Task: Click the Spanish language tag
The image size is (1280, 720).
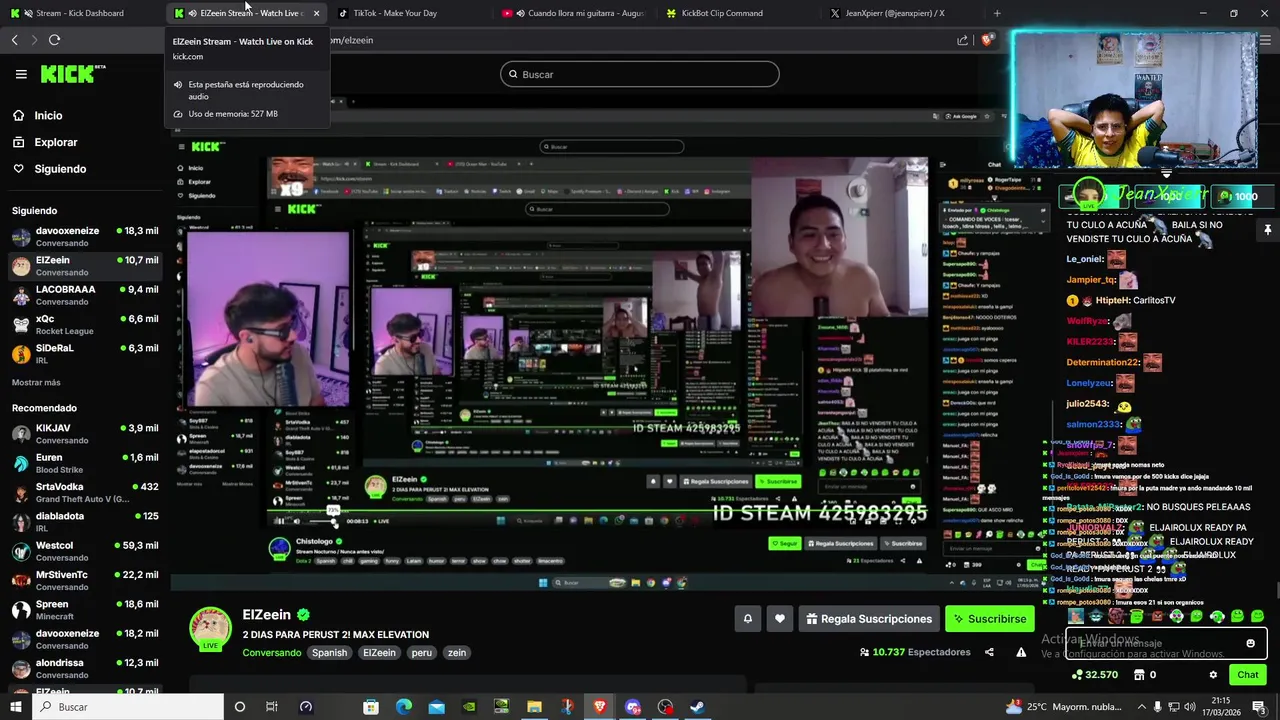Action: [x=329, y=653]
